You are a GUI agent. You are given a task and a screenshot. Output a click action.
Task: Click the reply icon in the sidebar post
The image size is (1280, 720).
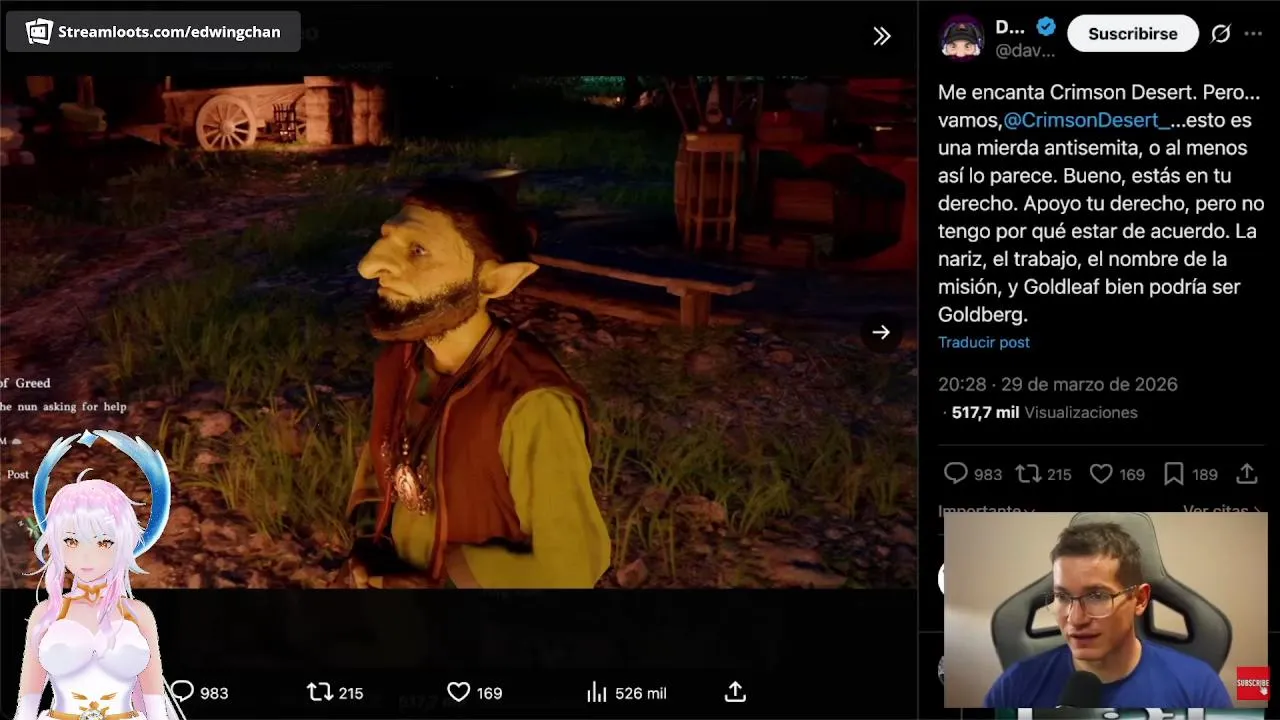point(956,474)
